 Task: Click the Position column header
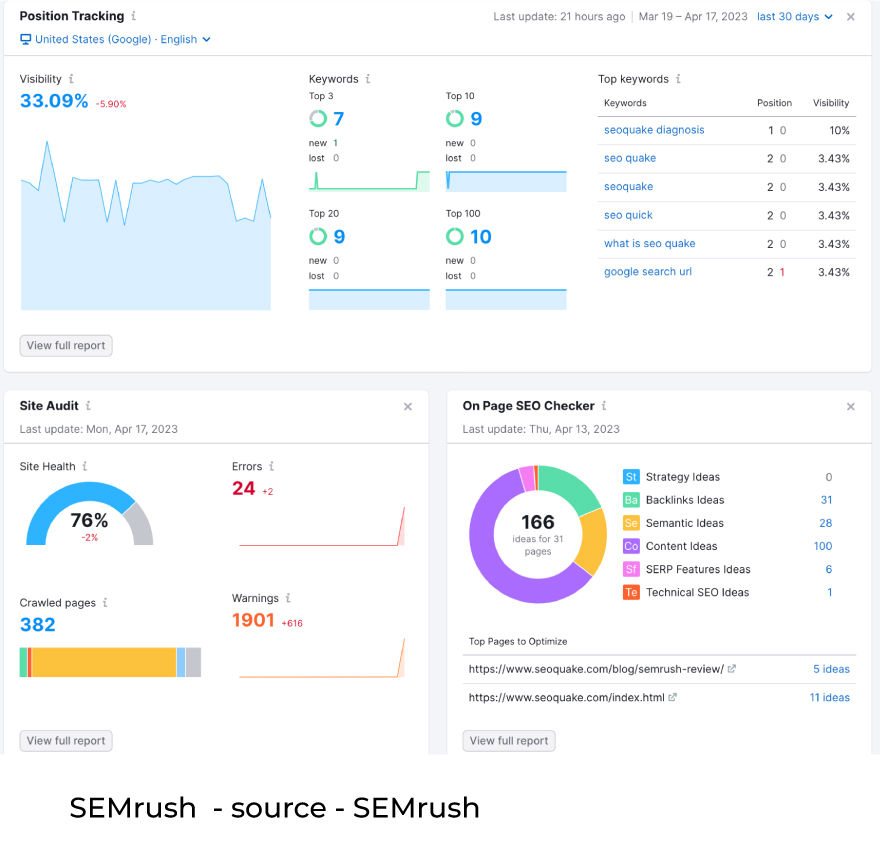tap(774, 103)
